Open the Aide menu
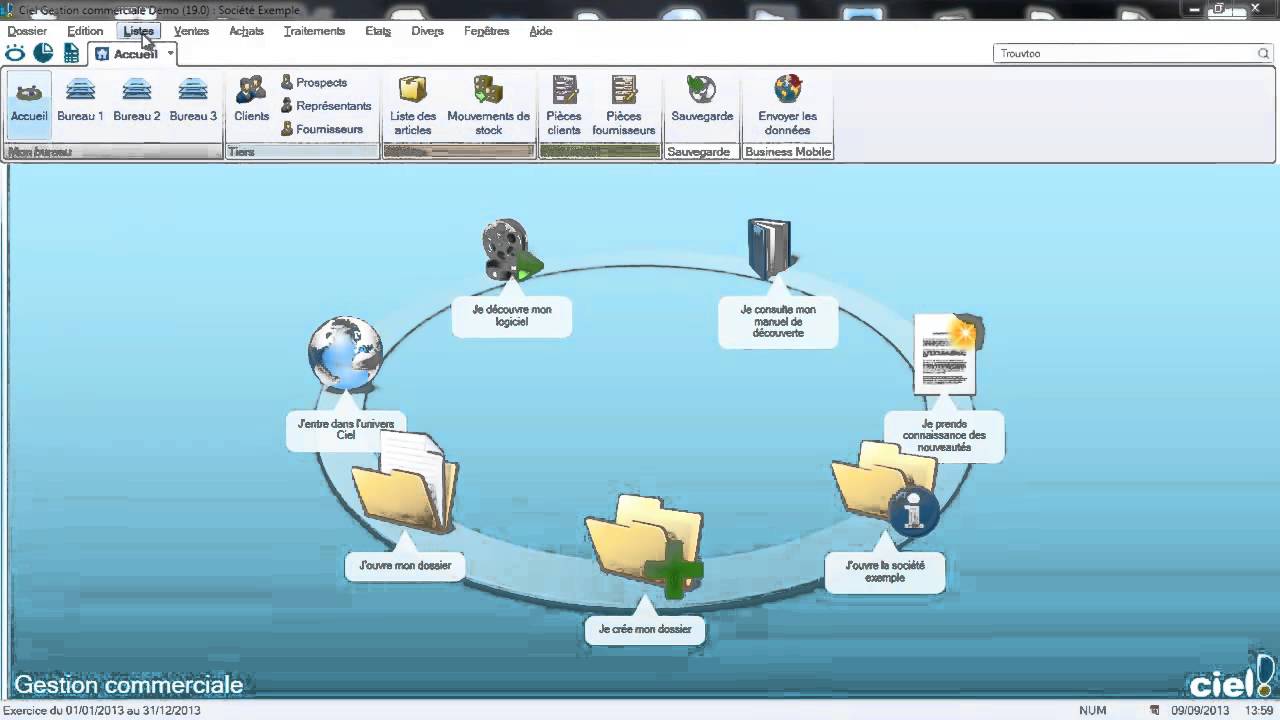 pos(541,31)
